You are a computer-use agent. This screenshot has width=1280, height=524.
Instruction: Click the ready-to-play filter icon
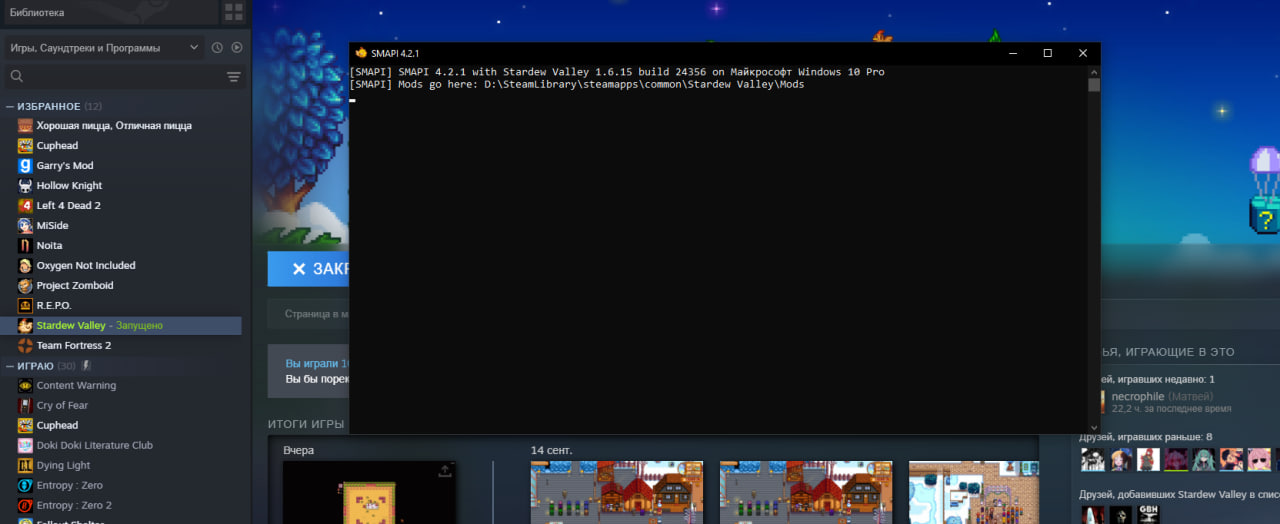click(237, 47)
